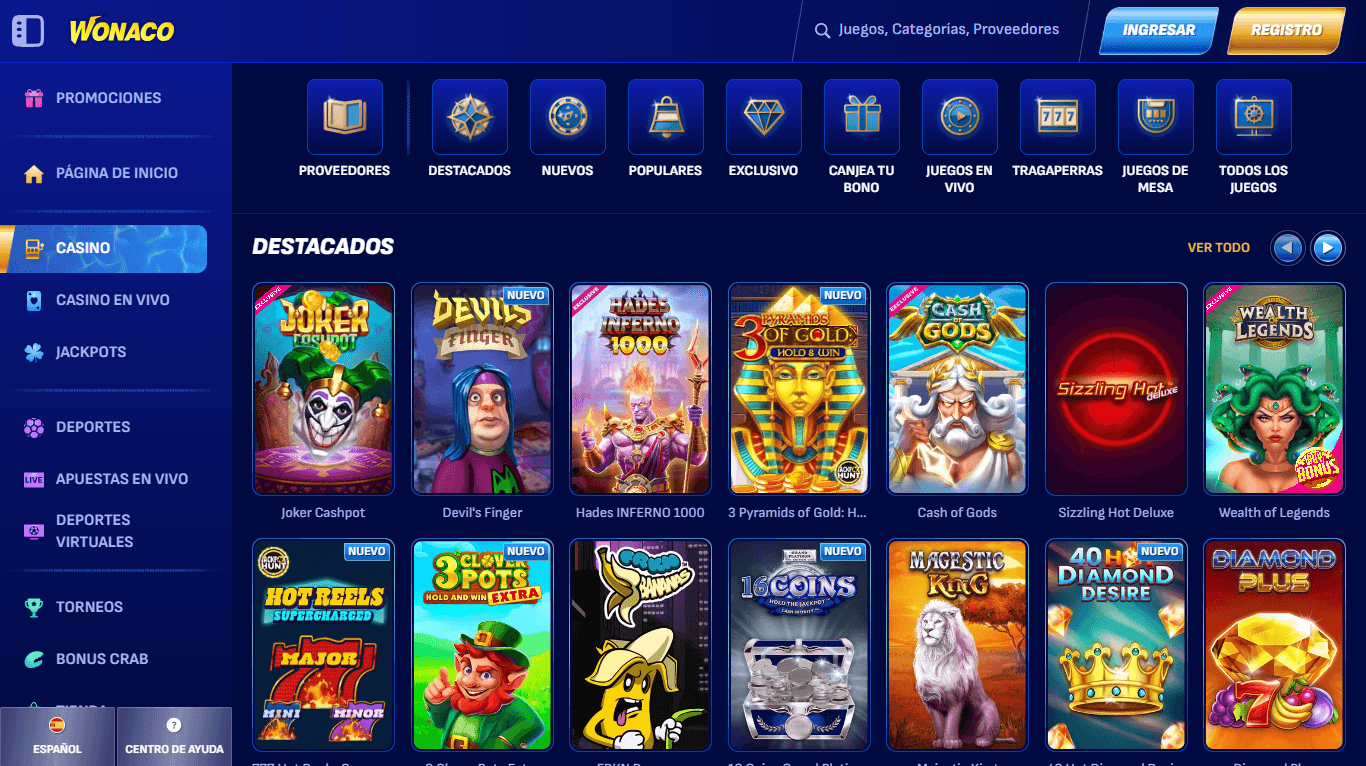Select the Juegos En Vivo play icon

pos(959,117)
